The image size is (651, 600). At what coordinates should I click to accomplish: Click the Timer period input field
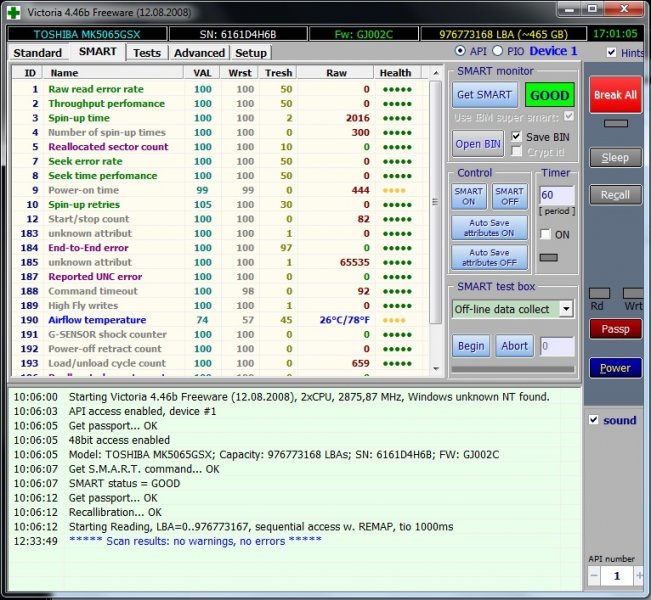[556, 196]
